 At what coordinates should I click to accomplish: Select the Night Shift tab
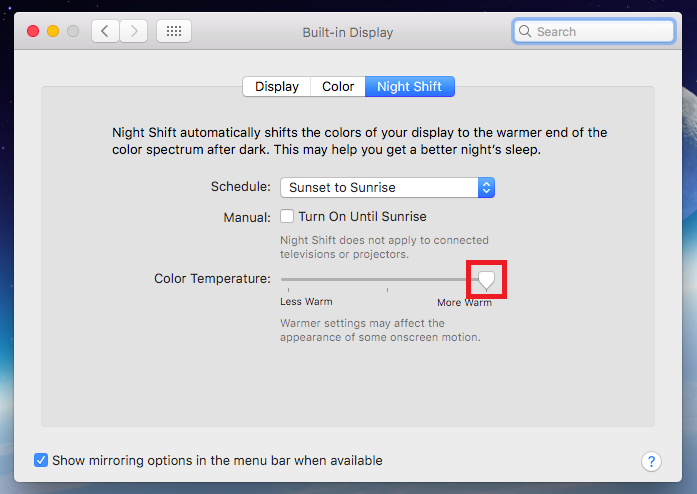410,86
